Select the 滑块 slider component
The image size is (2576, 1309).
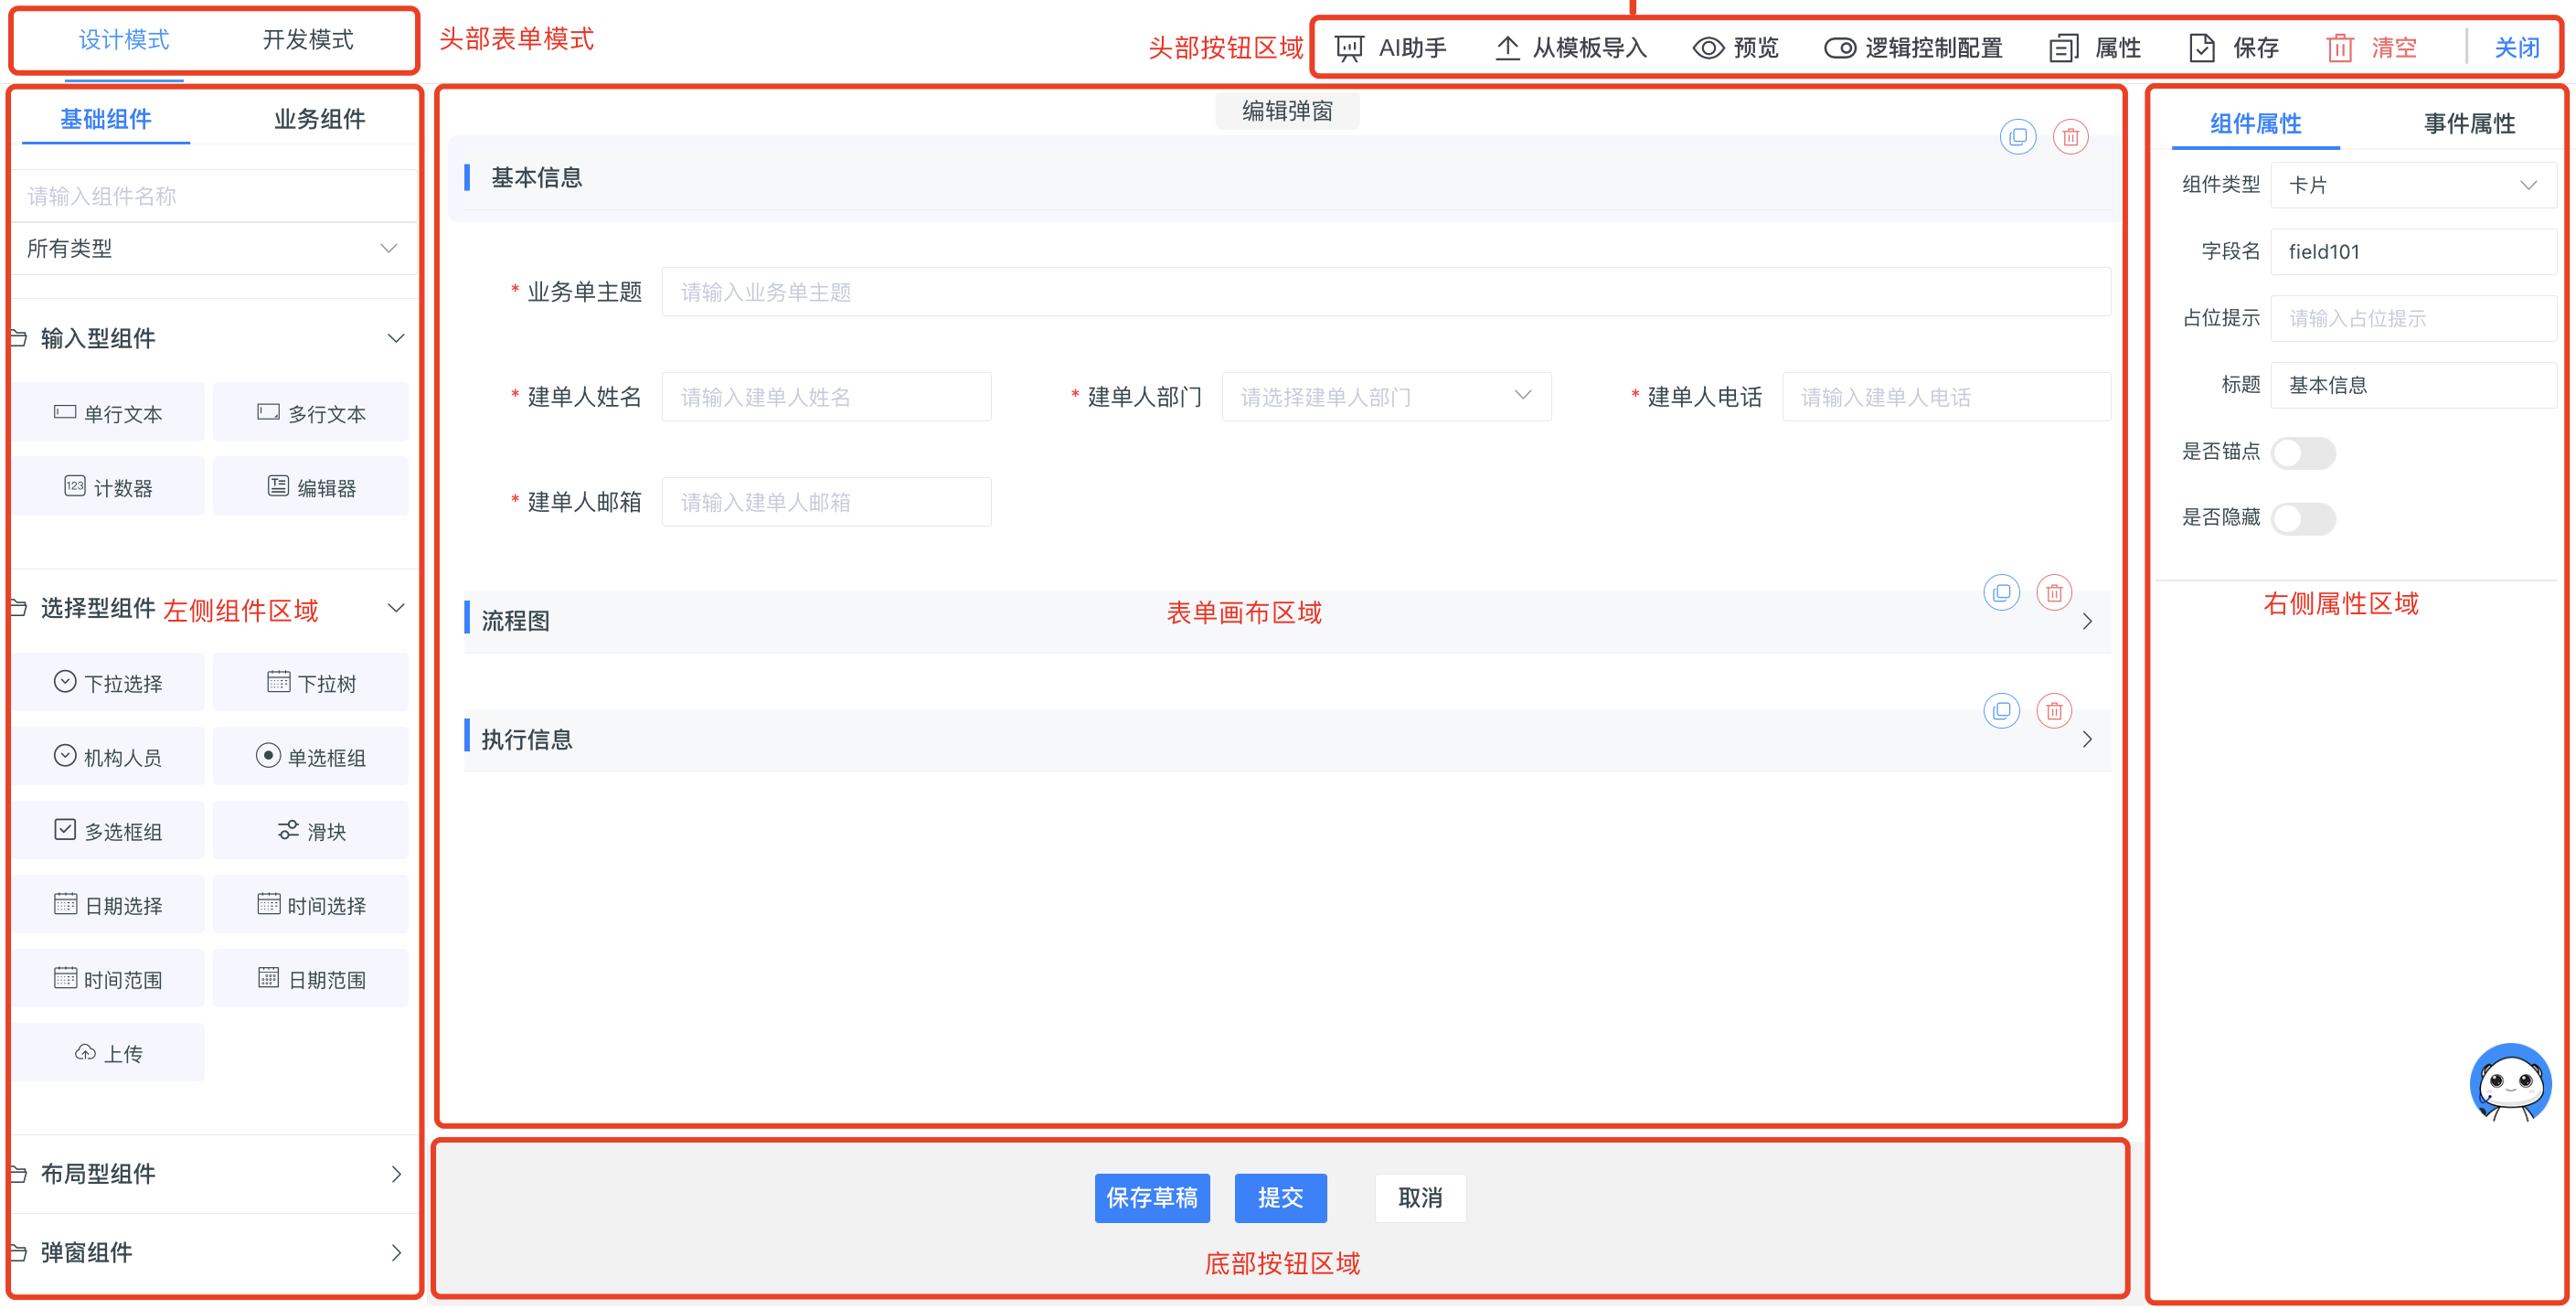[311, 830]
